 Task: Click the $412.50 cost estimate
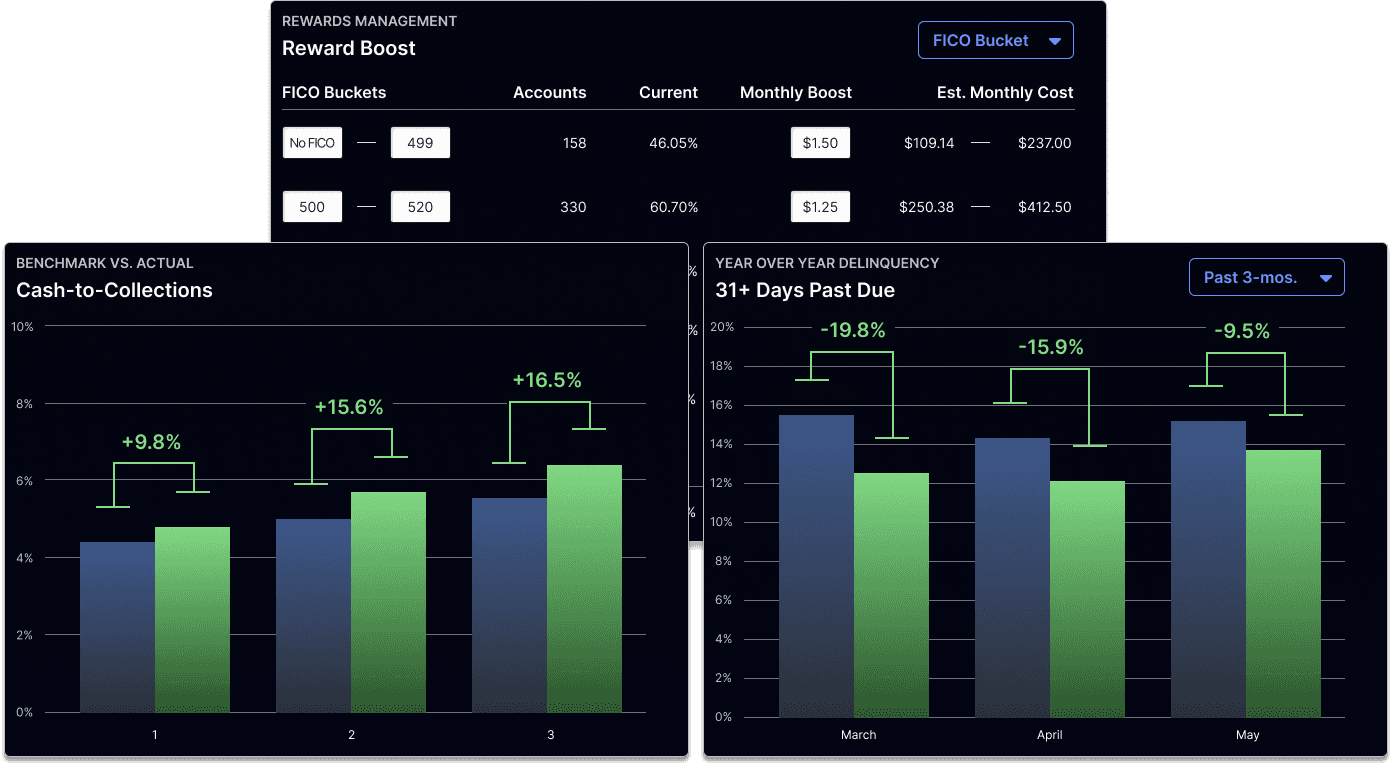pyautogui.click(x=1044, y=207)
